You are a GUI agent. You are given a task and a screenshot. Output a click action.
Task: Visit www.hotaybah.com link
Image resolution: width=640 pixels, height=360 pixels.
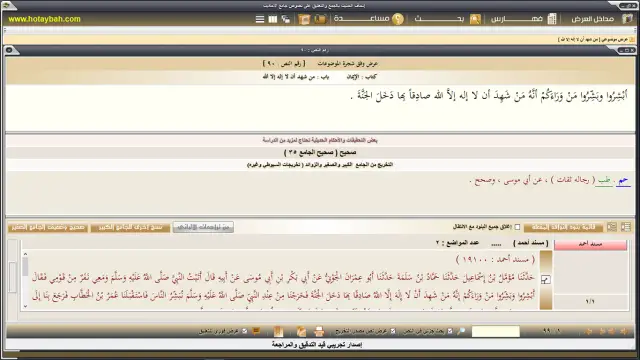(x=44, y=19)
